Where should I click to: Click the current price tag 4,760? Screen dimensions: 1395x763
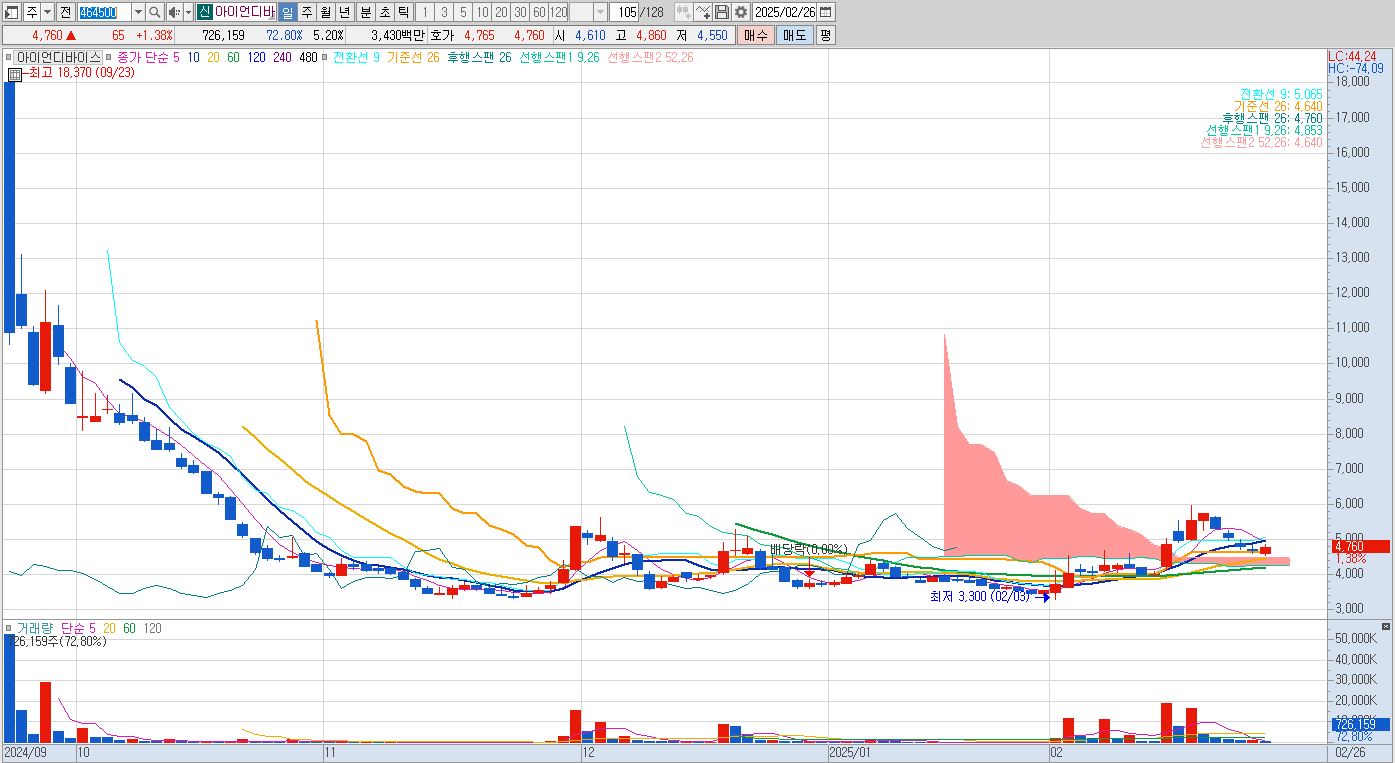coord(1359,546)
